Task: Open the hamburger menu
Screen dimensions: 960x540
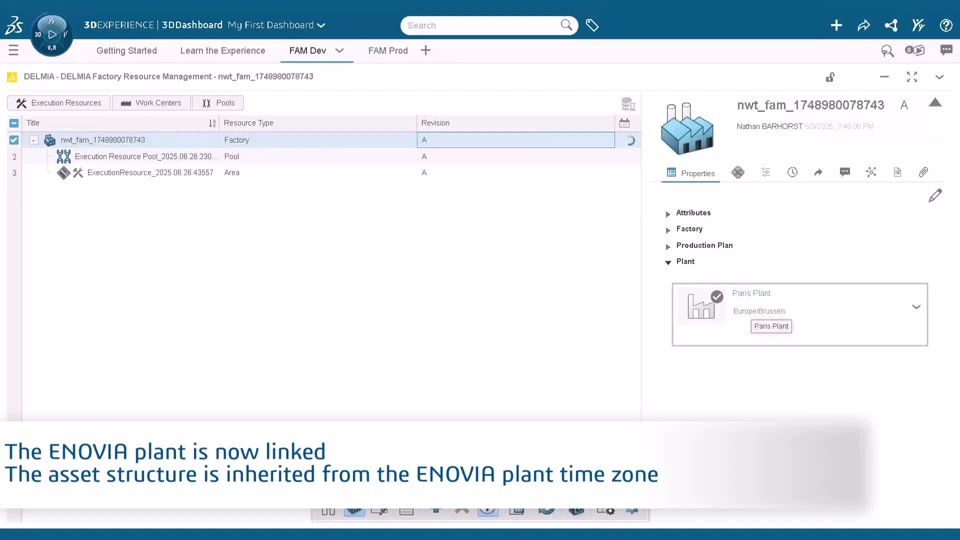Action: click(13, 50)
